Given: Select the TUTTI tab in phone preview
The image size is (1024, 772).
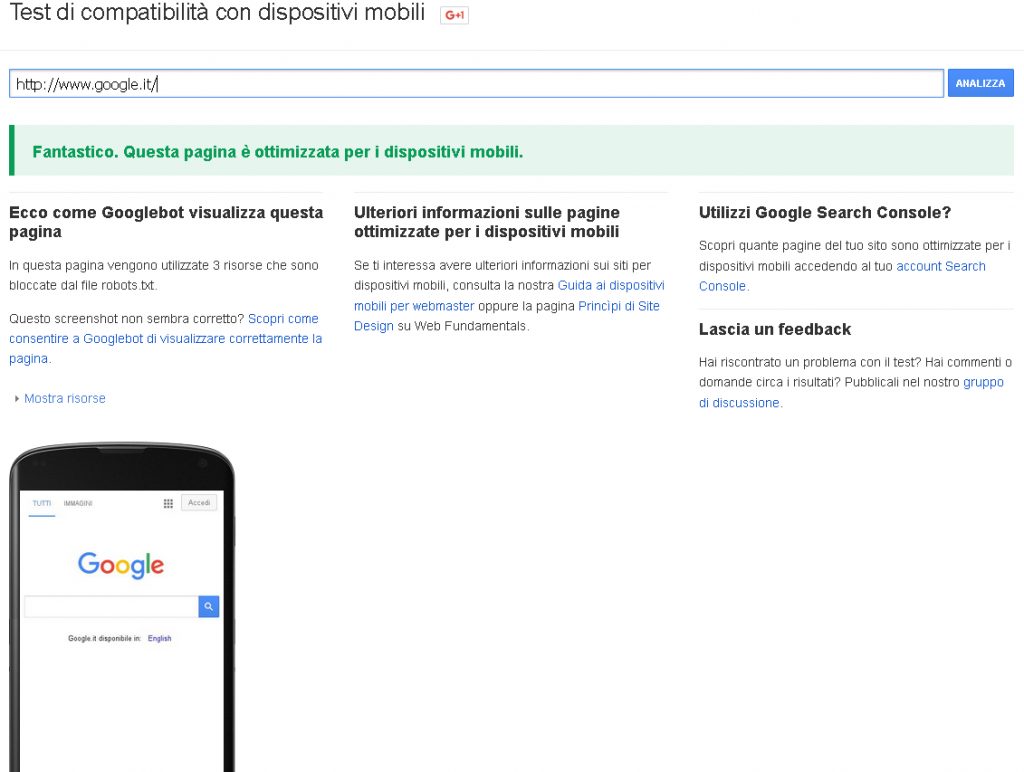Looking at the screenshot, I should pos(42,504).
